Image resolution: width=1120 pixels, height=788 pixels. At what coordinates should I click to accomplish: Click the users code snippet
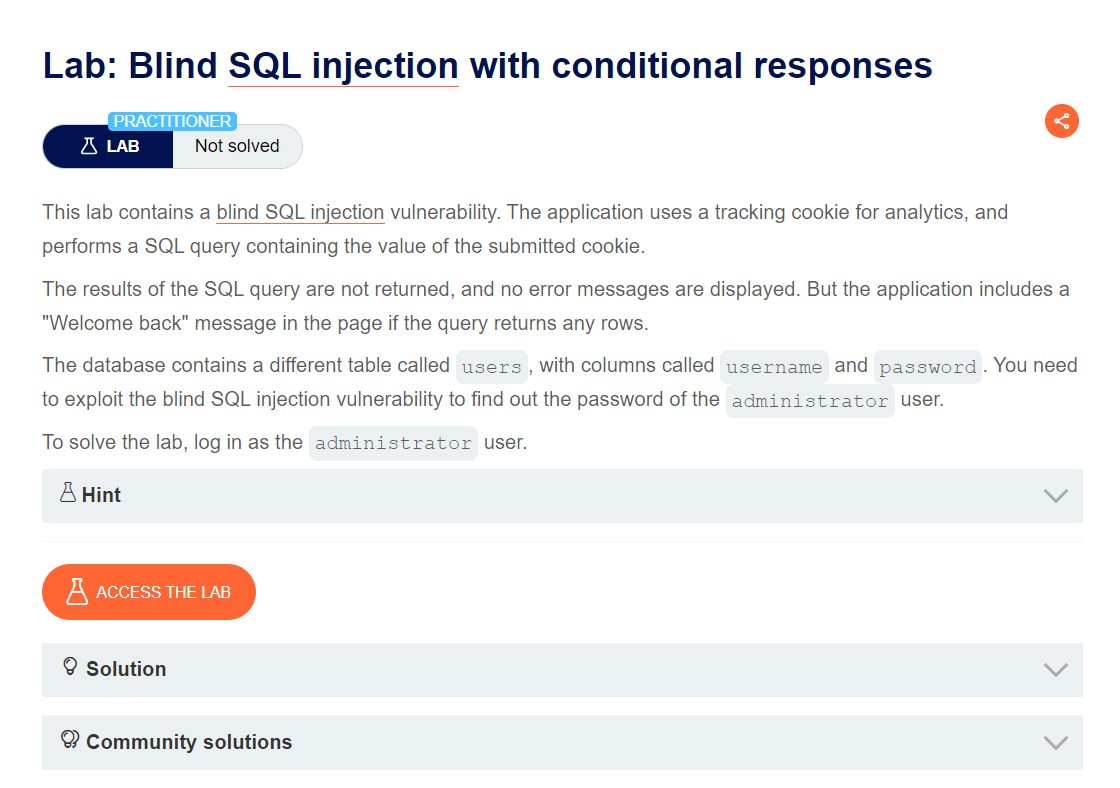coord(491,367)
